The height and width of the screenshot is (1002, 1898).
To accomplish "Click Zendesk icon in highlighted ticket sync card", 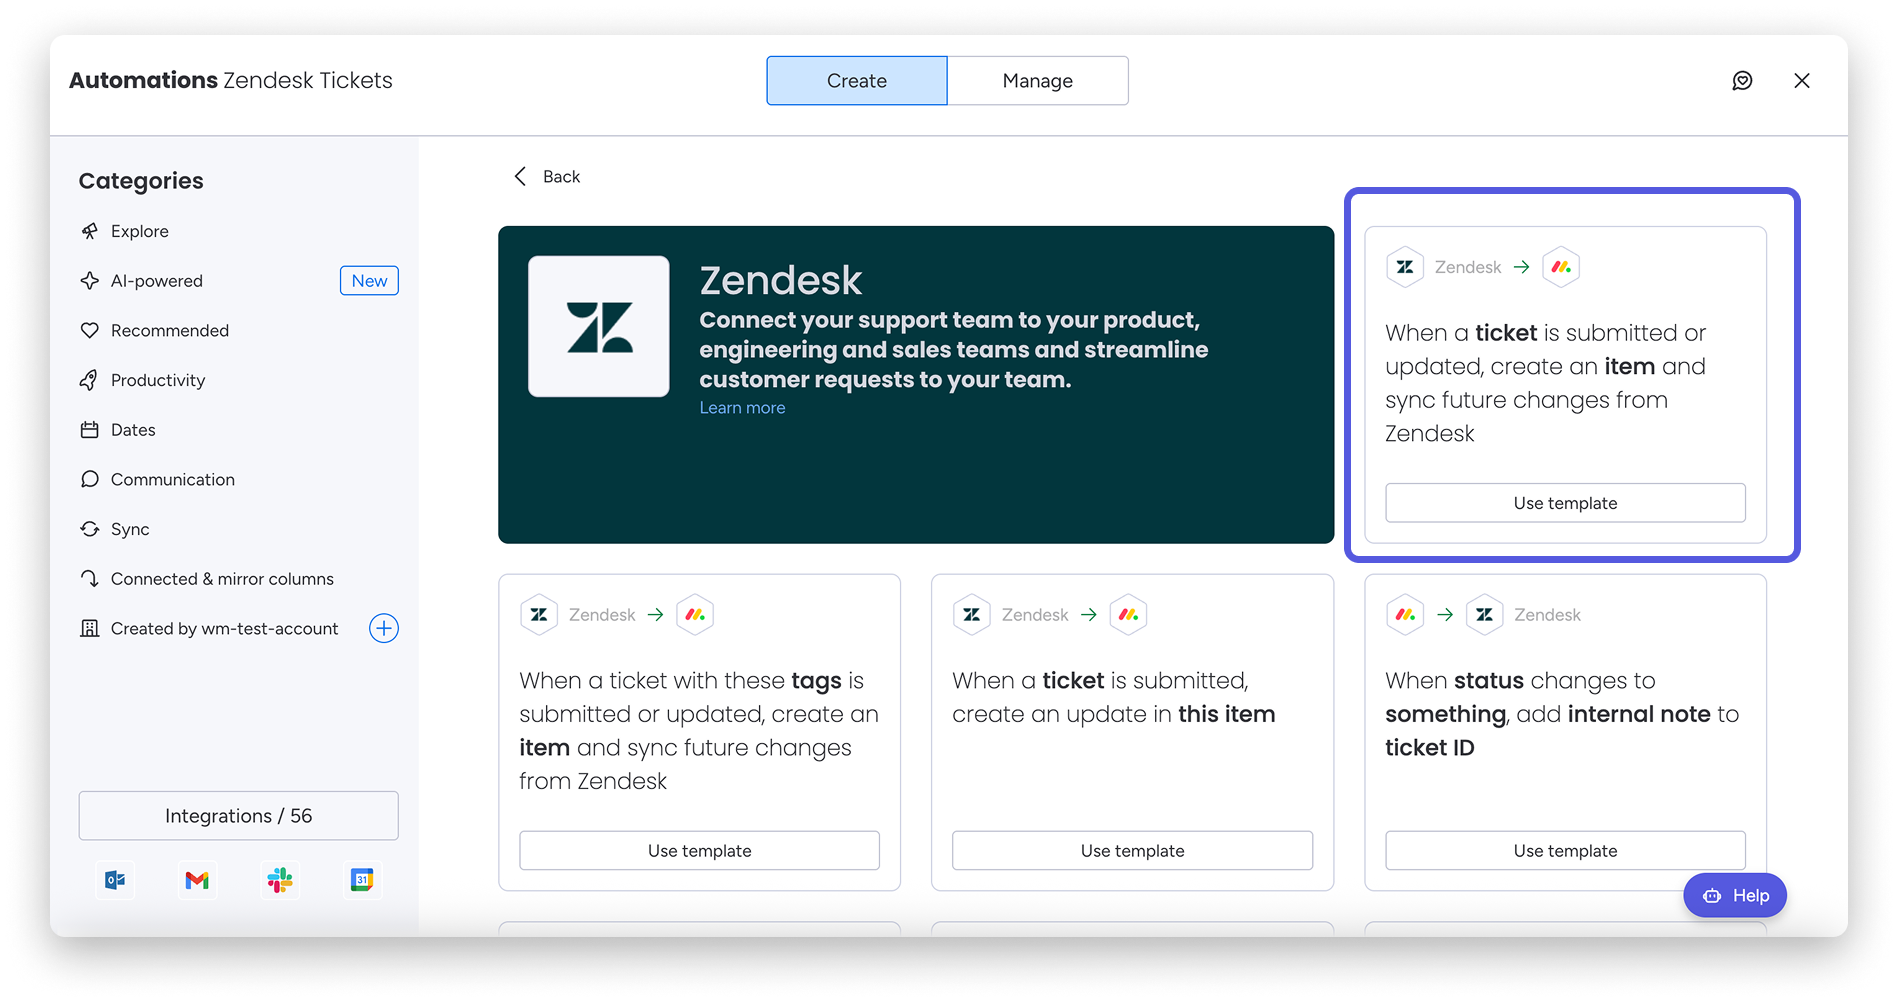I will 1405,267.
